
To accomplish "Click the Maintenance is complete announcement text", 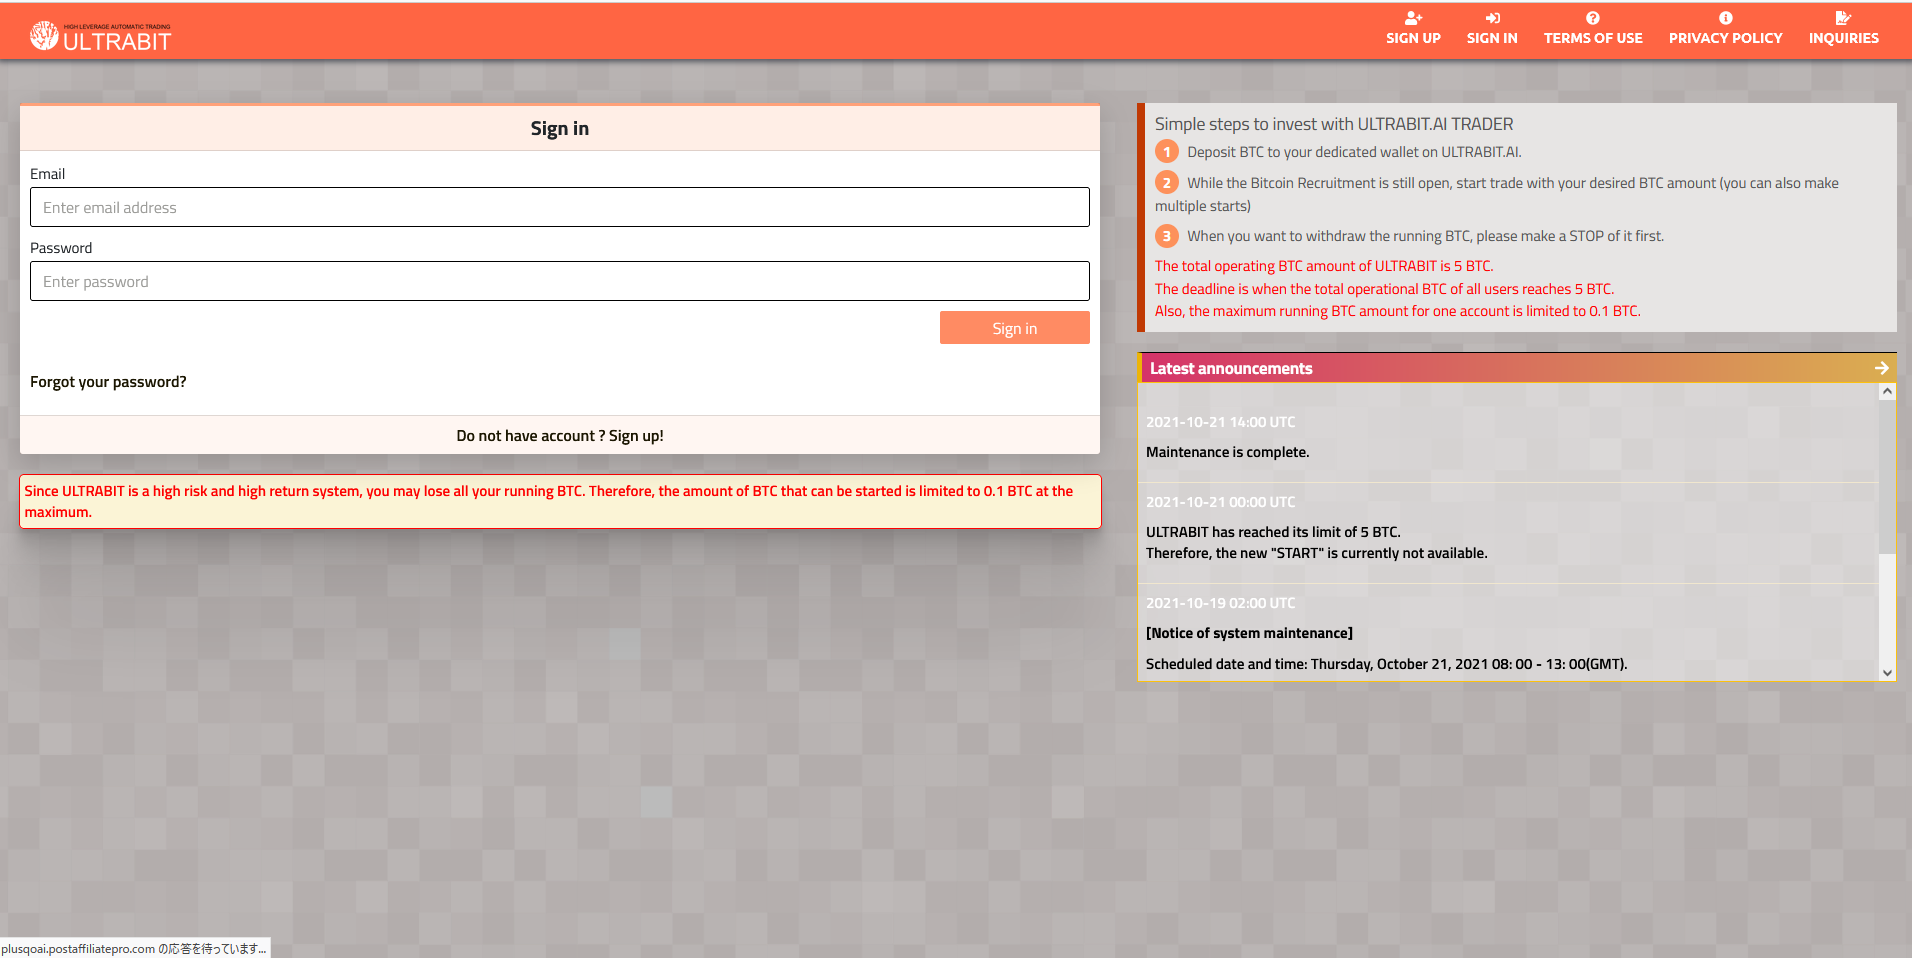I will click(x=1227, y=452).
